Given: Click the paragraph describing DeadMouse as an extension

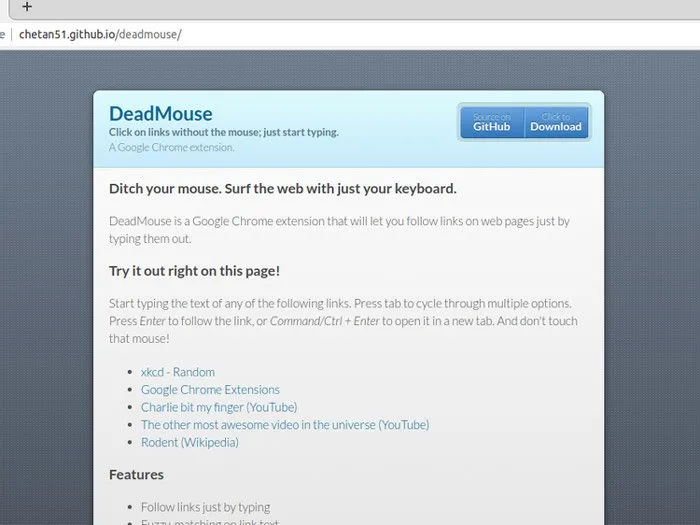Looking at the screenshot, I should coord(338,229).
